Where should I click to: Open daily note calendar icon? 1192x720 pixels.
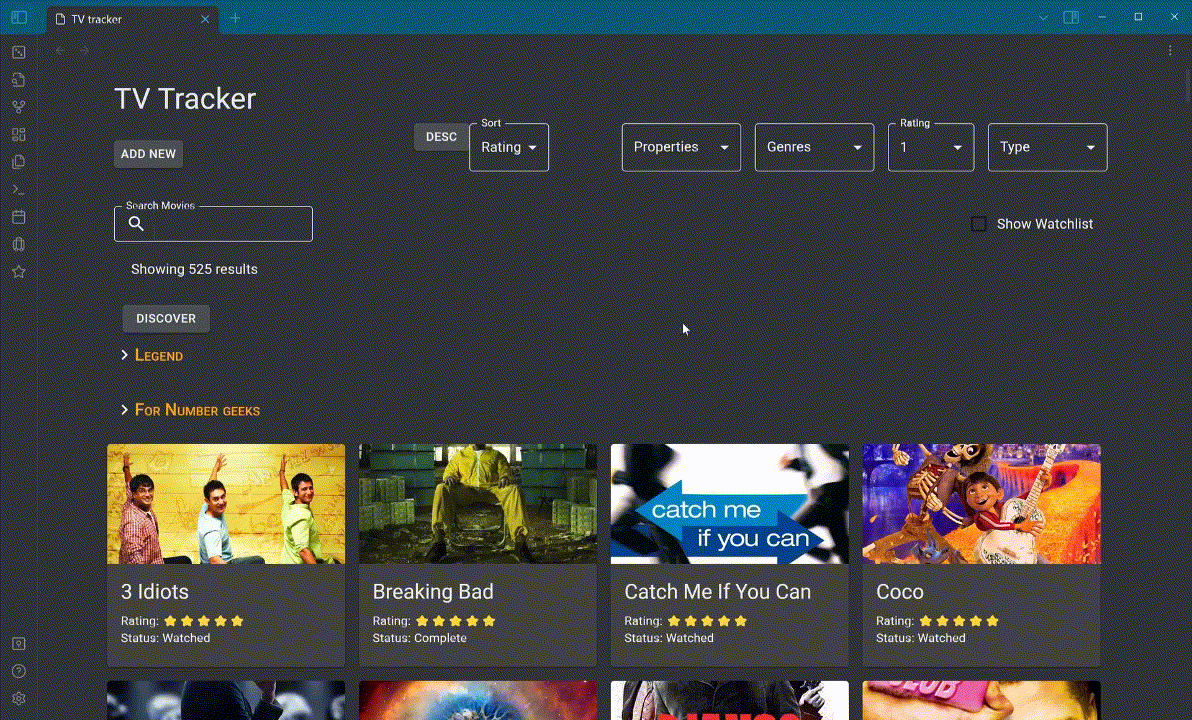(19, 217)
